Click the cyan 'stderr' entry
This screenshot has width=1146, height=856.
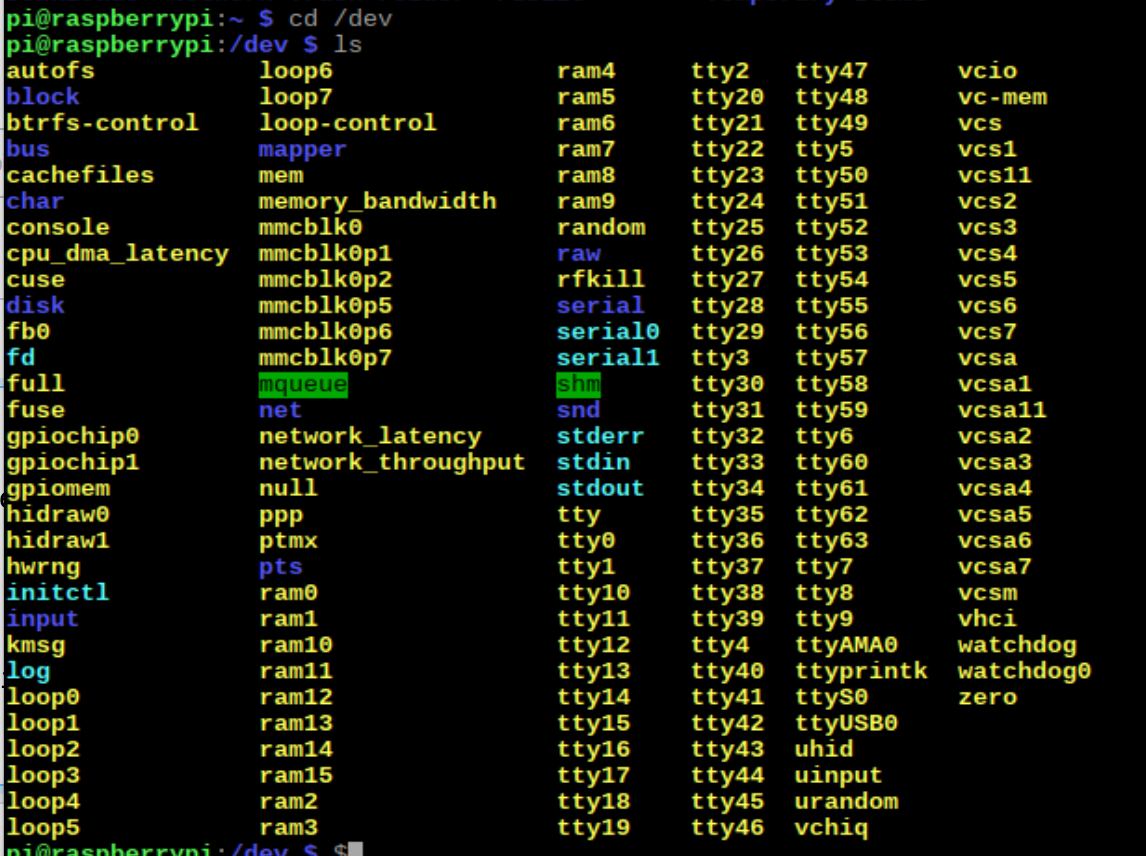(x=601, y=436)
